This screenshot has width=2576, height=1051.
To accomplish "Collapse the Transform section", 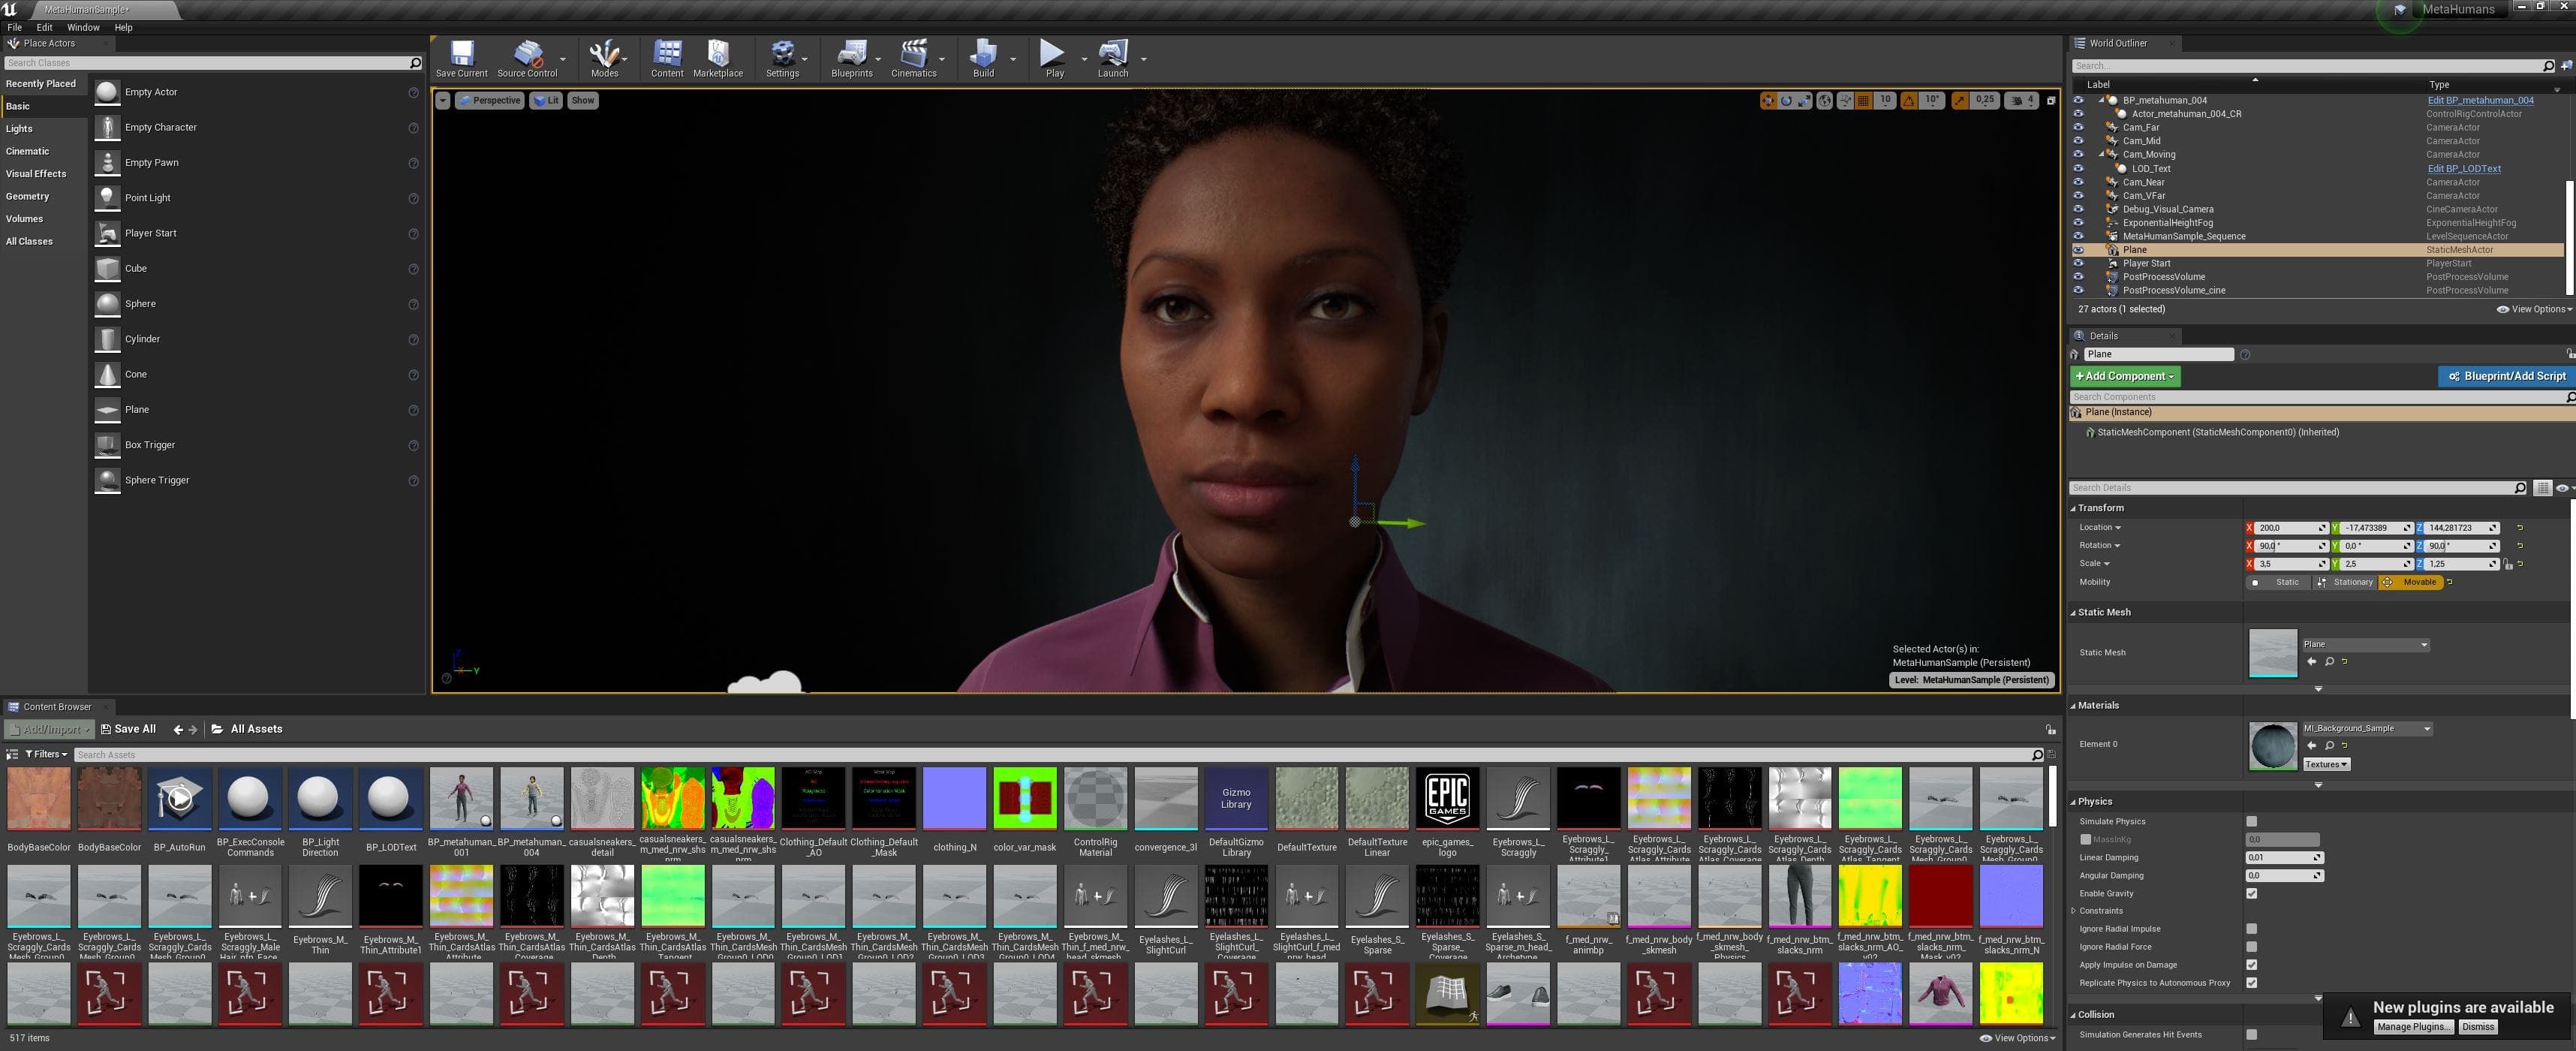I will (2100, 508).
